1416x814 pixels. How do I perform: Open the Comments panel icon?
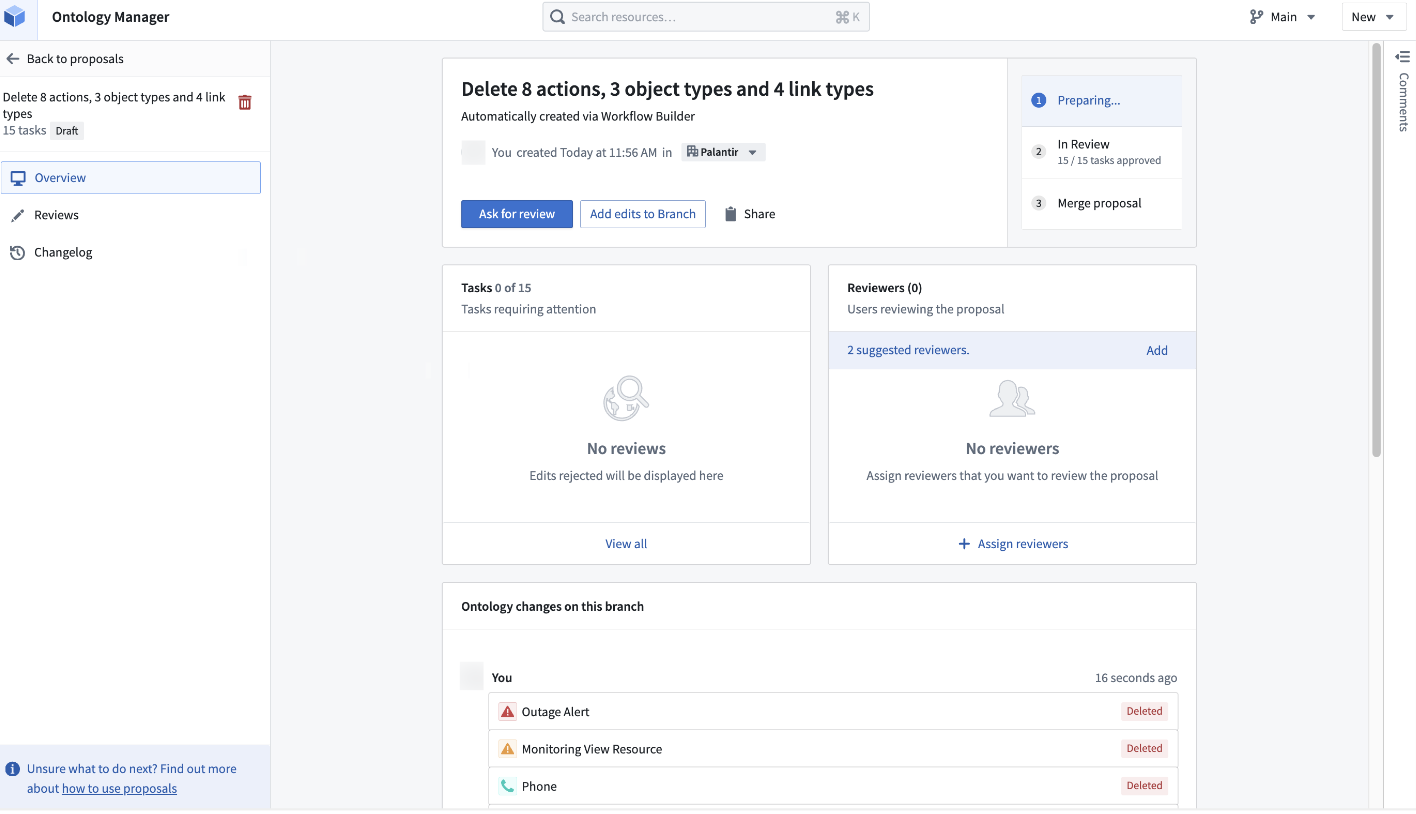point(1402,57)
